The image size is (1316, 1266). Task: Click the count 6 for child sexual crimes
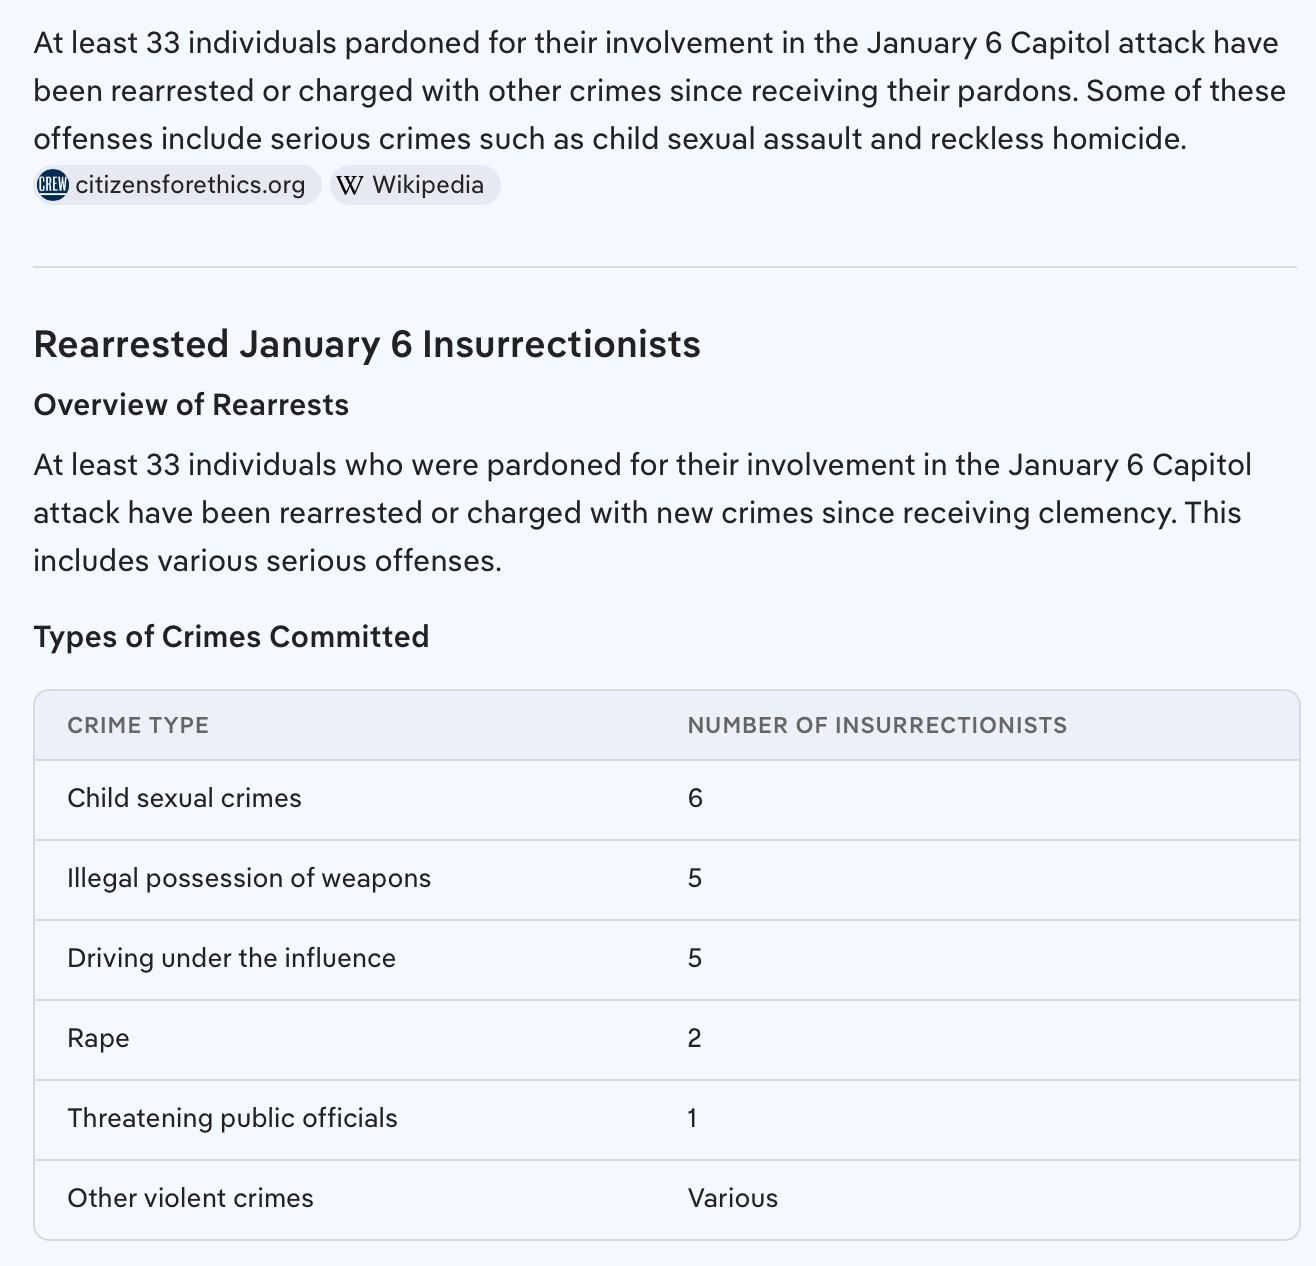pyautogui.click(x=695, y=798)
